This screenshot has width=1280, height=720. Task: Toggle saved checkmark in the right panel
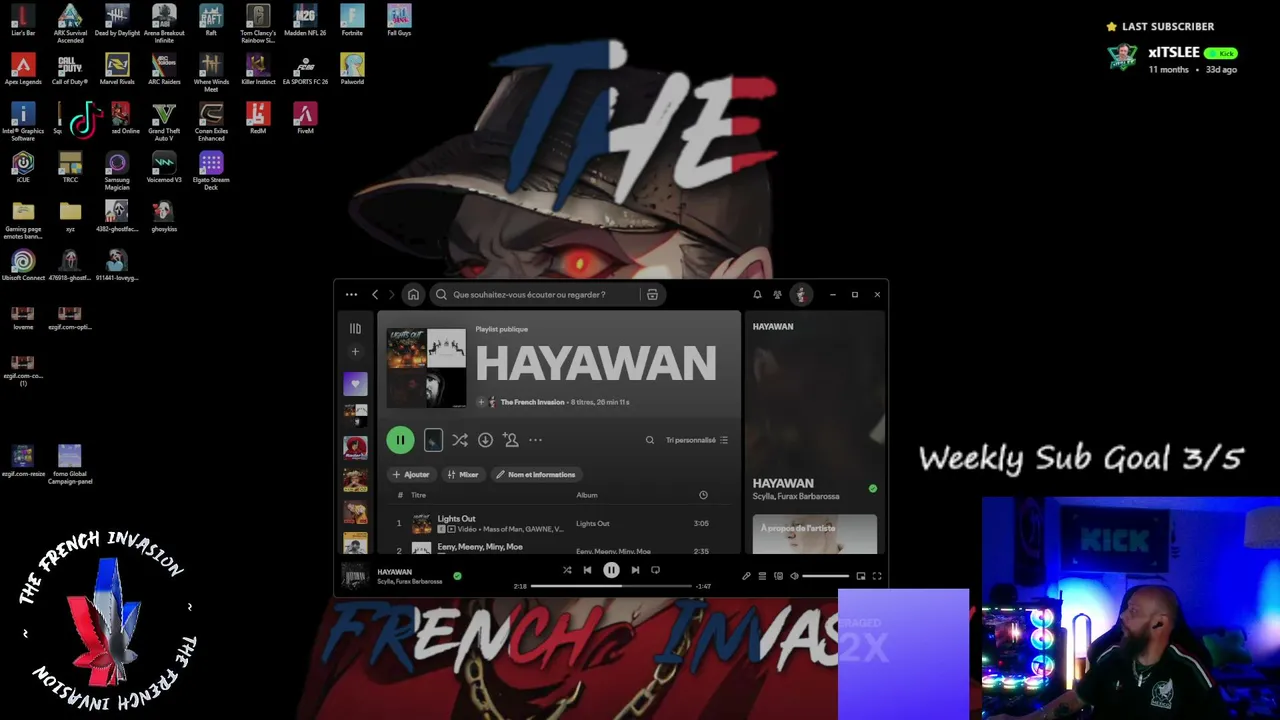point(873,489)
